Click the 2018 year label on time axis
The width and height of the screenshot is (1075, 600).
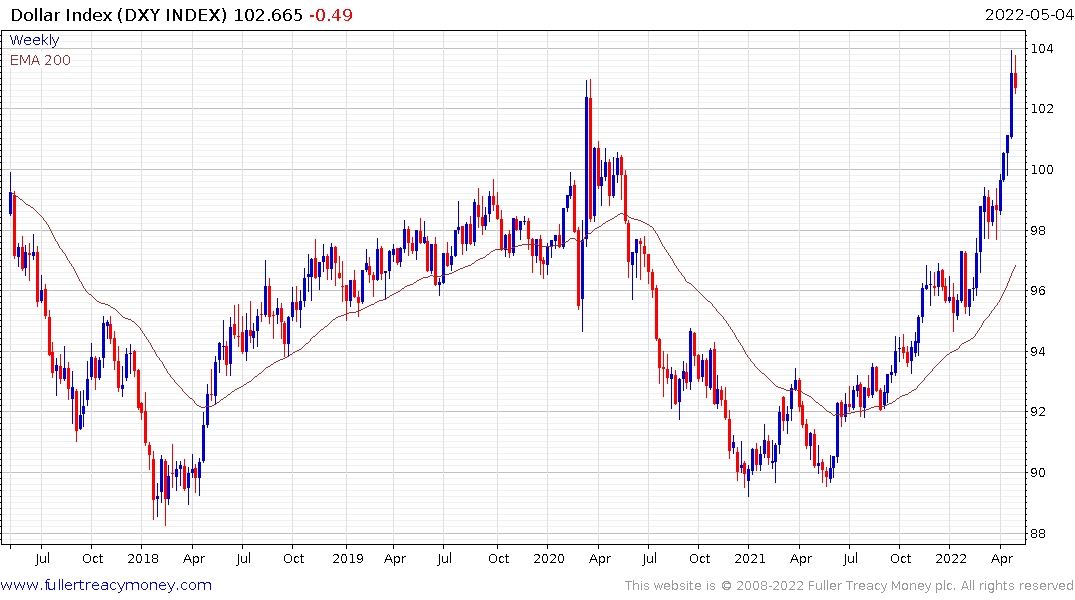143,558
